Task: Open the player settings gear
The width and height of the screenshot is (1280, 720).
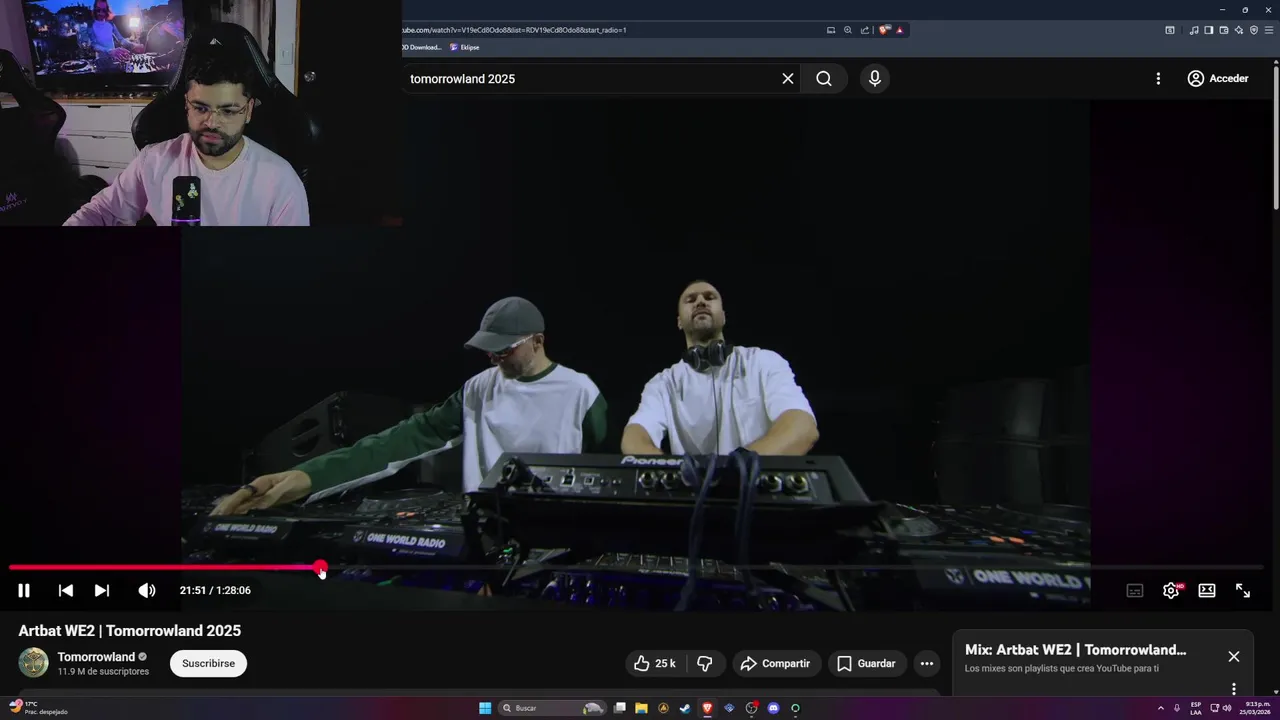Action: pyautogui.click(x=1171, y=590)
